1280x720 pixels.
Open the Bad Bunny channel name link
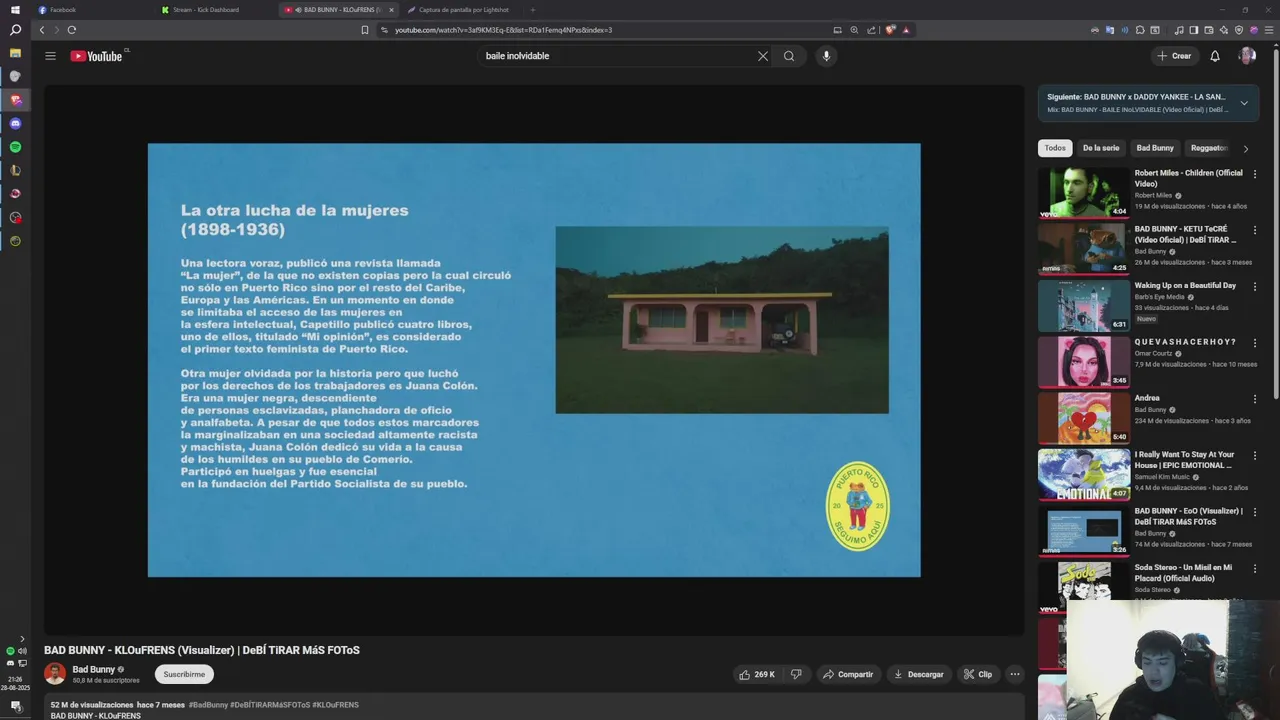coord(94,669)
